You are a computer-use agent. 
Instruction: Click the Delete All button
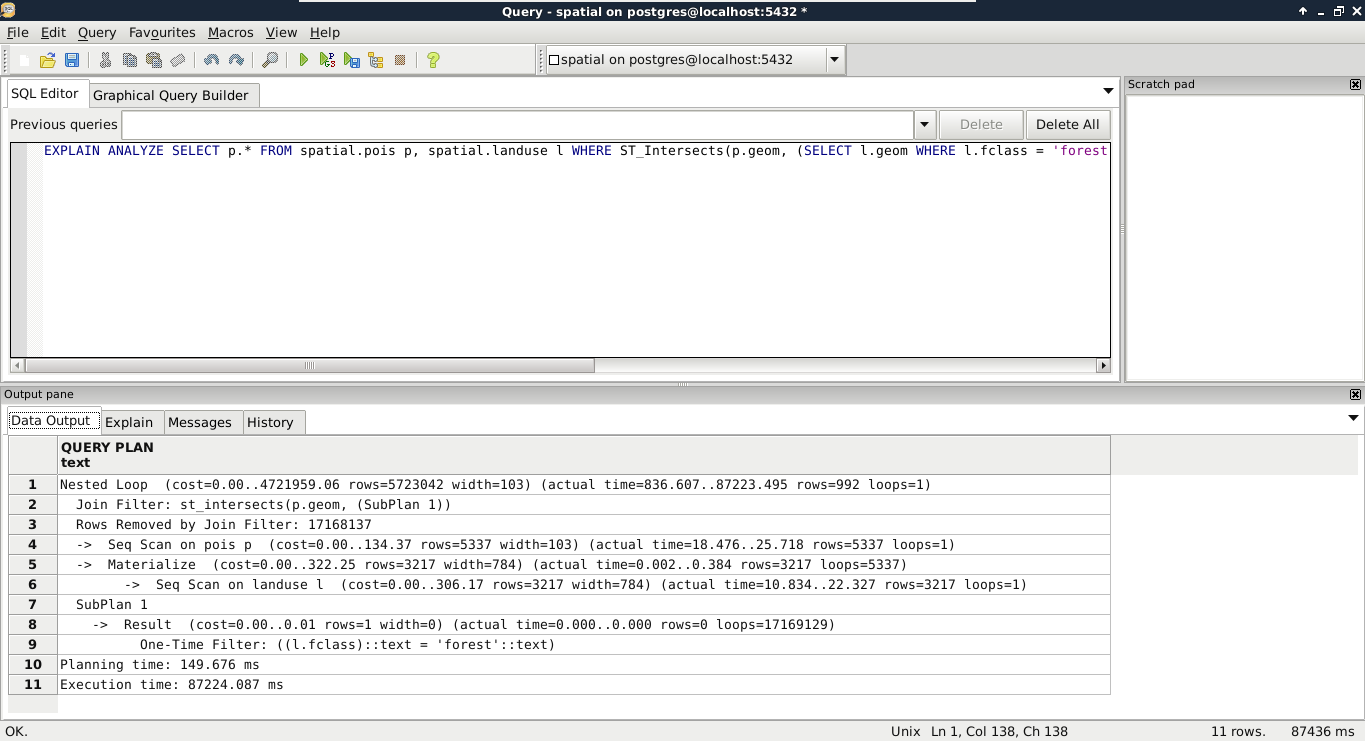[1068, 125]
